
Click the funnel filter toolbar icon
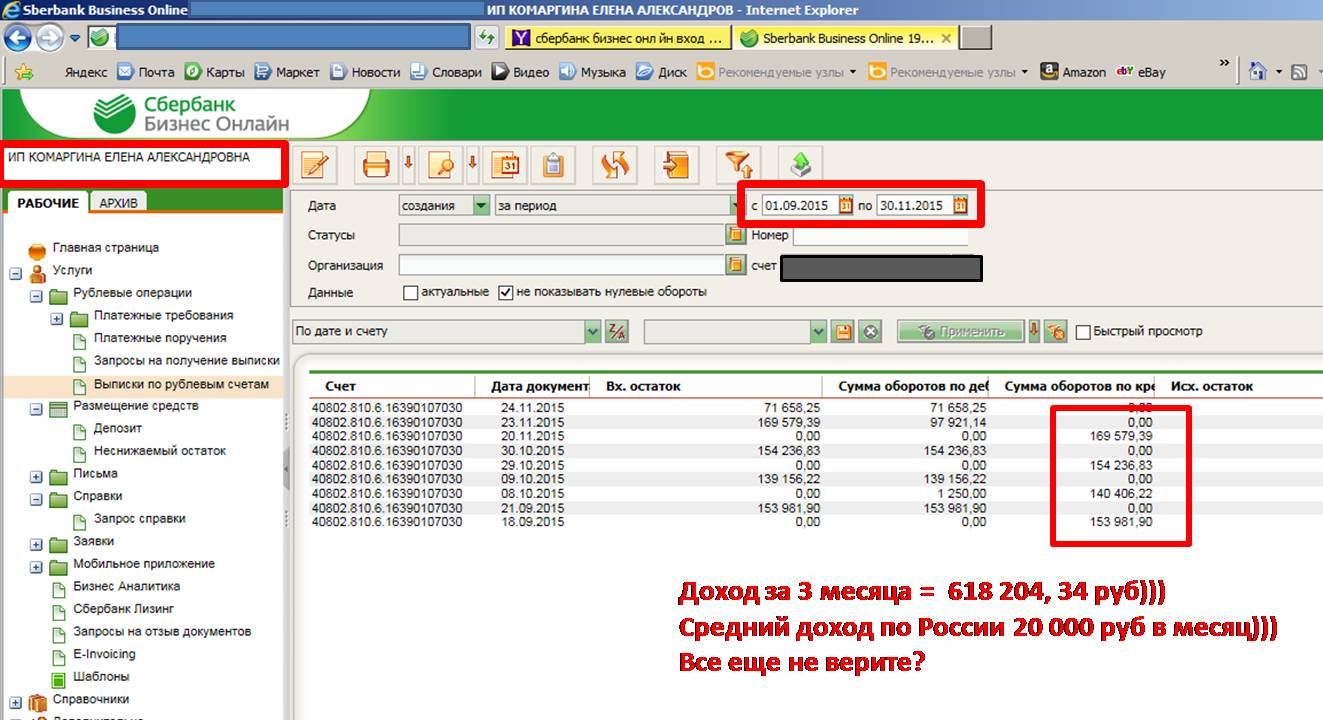click(x=741, y=164)
